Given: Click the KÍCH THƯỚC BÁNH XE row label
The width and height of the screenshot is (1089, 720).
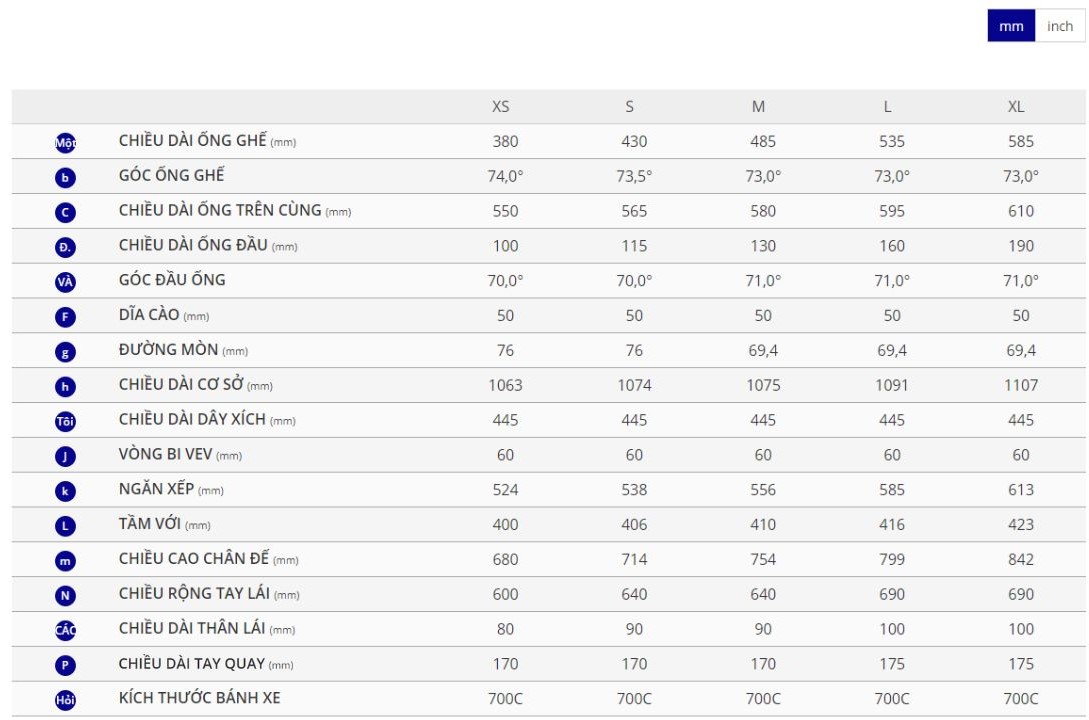Looking at the screenshot, I should 199,698.
